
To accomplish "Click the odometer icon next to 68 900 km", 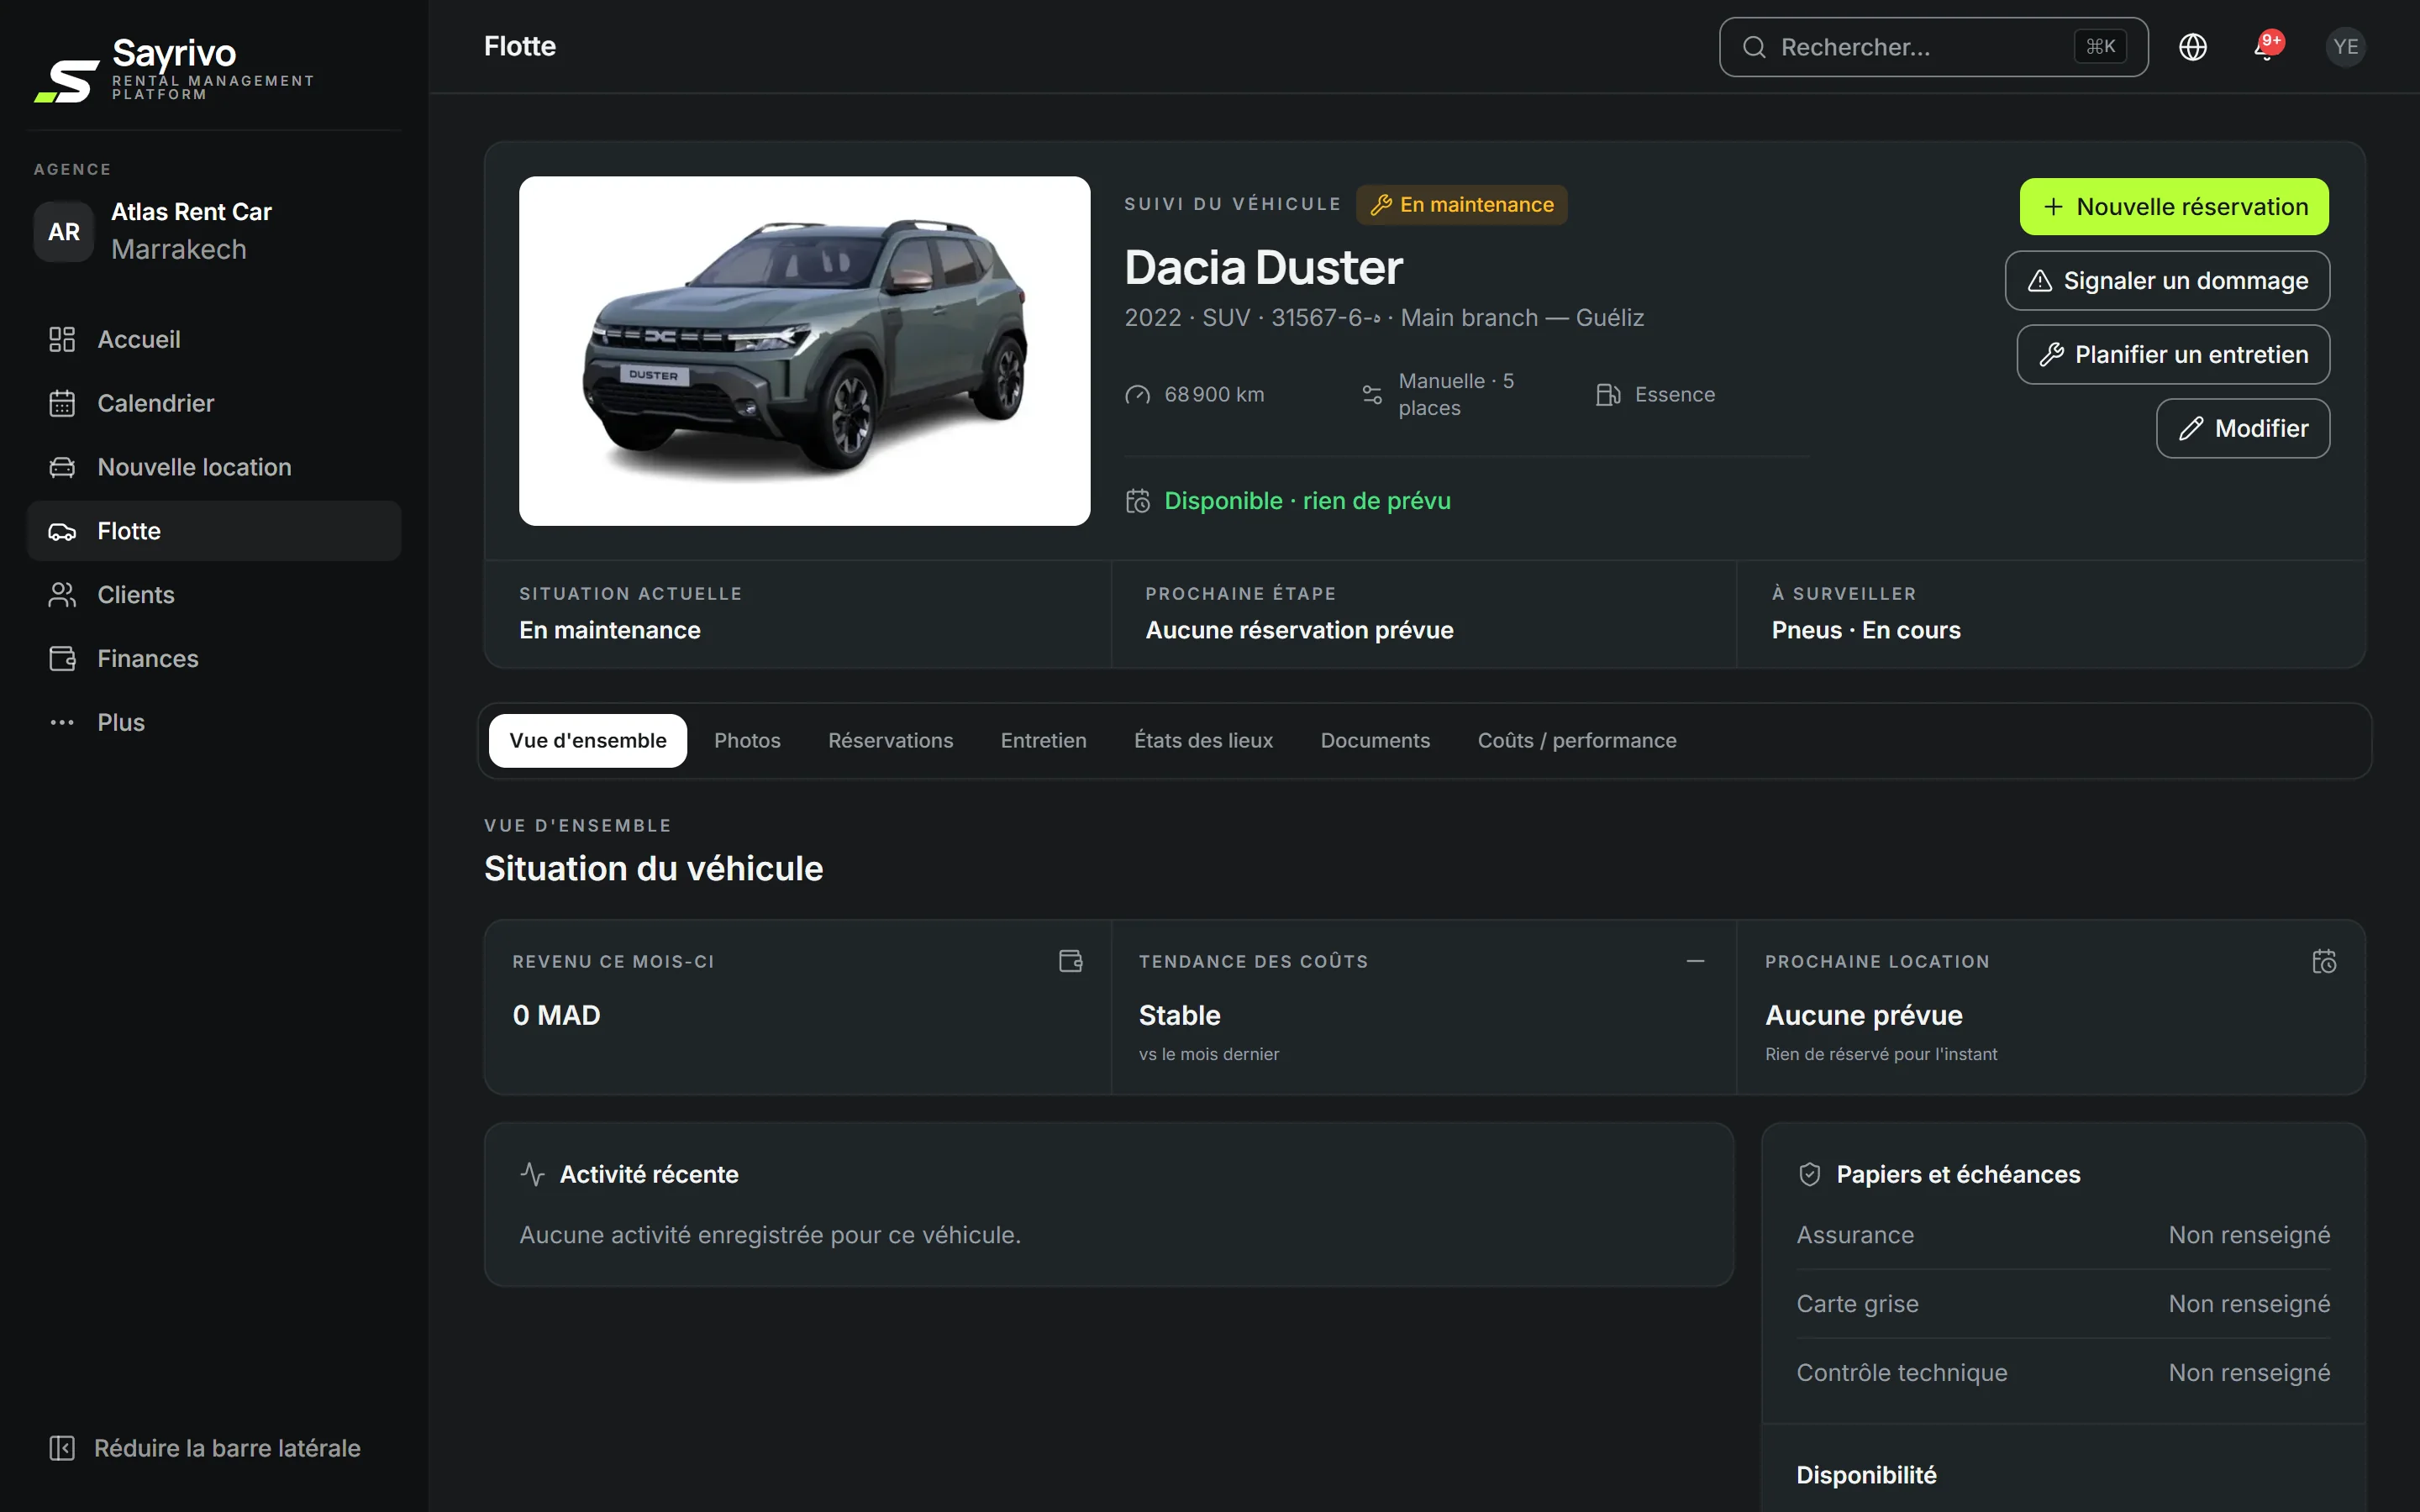I will point(1137,395).
